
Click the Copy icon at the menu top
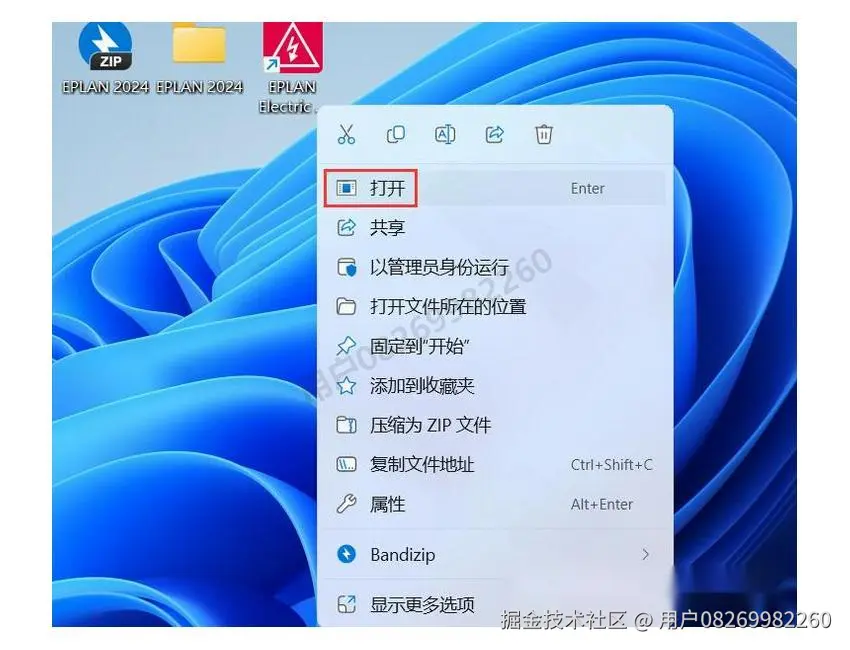(396, 134)
